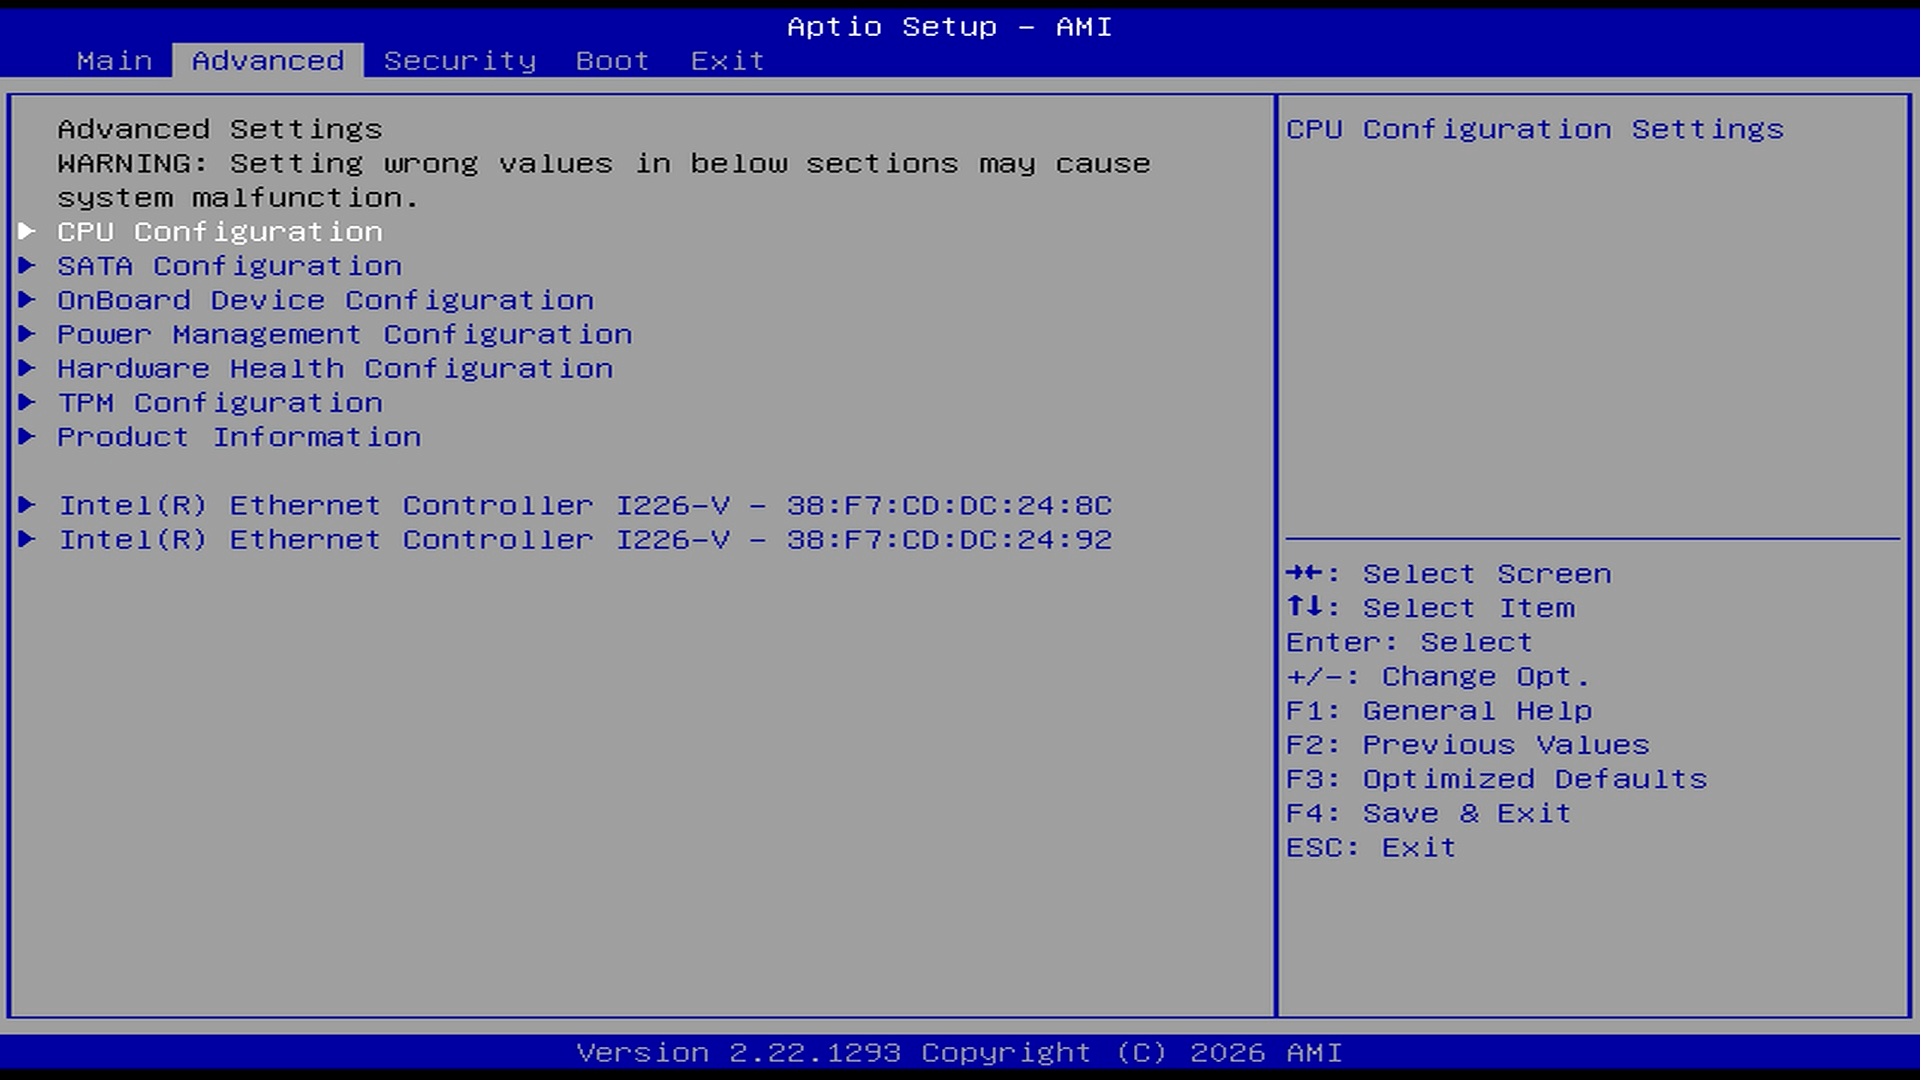Click 'ESC: Exit' hint
The height and width of the screenshot is (1080, 1920).
(1372, 848)
